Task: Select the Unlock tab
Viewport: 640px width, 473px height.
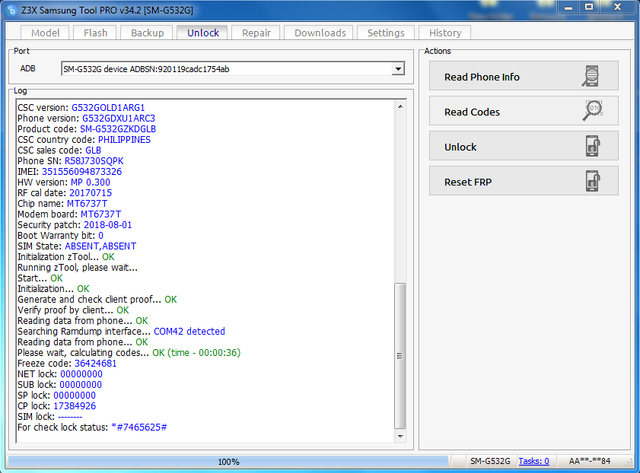Action: [203, 33]
